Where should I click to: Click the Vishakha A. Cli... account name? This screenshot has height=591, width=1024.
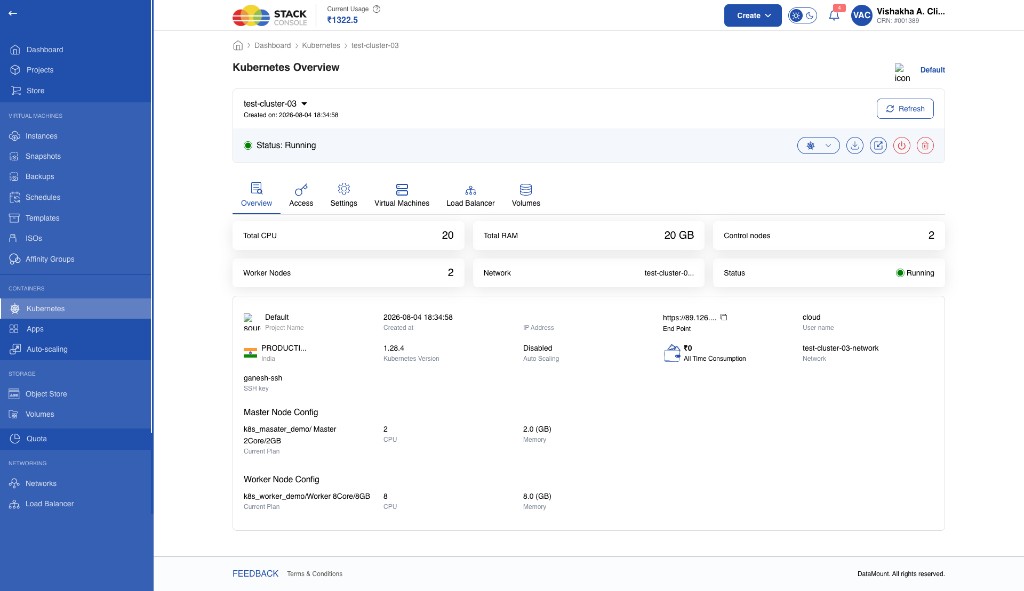[x=910, y=11]
